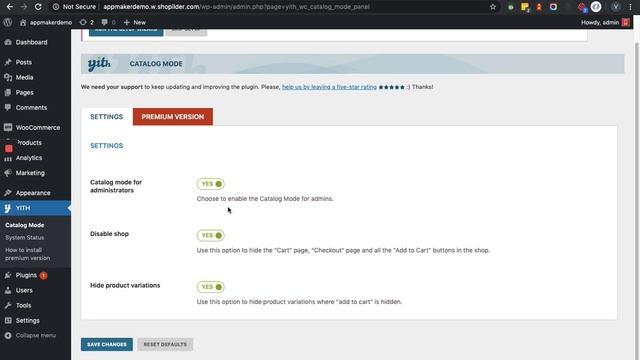Toggle Hide product variations switch

[211, 287]
